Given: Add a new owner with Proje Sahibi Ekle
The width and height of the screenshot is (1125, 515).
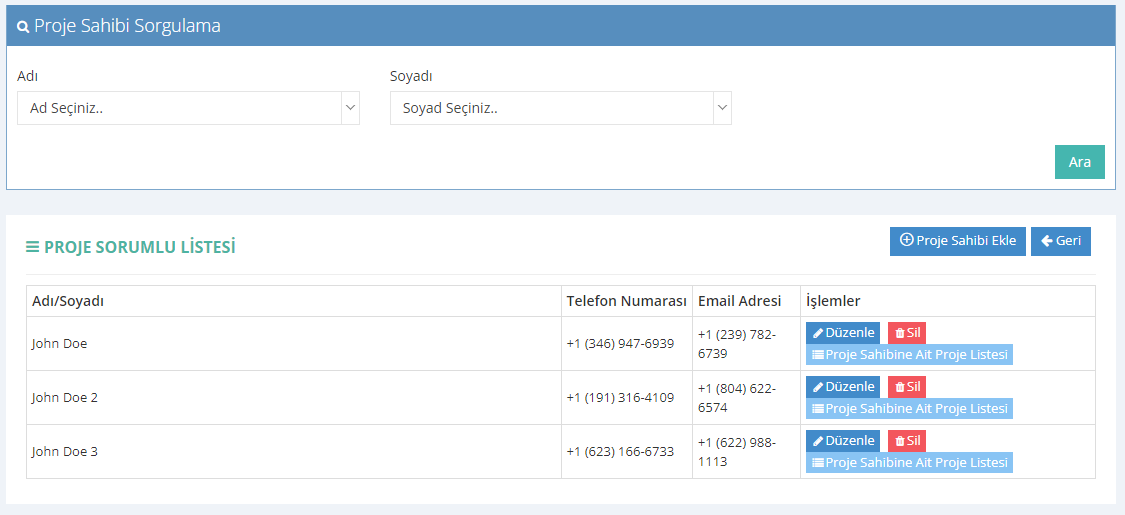Looking at the screenshot, I should (957, 241).
